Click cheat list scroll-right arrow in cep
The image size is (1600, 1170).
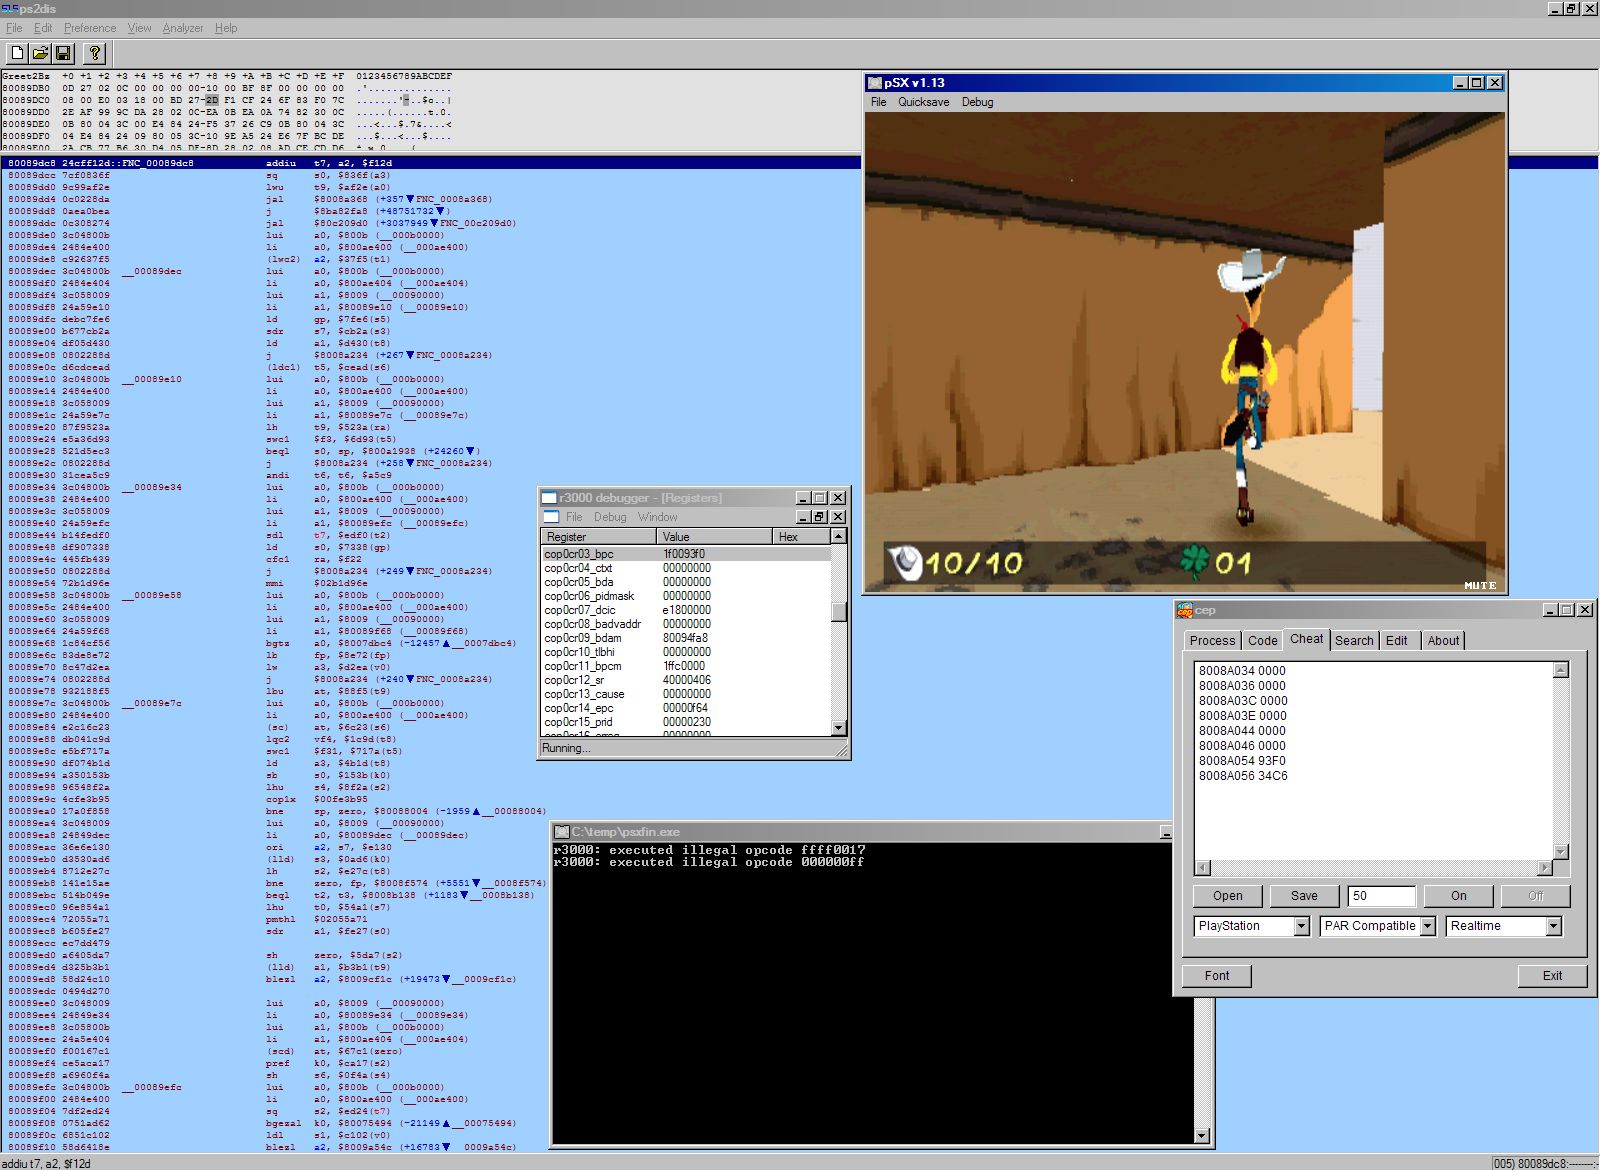[x=1545, y=868]
